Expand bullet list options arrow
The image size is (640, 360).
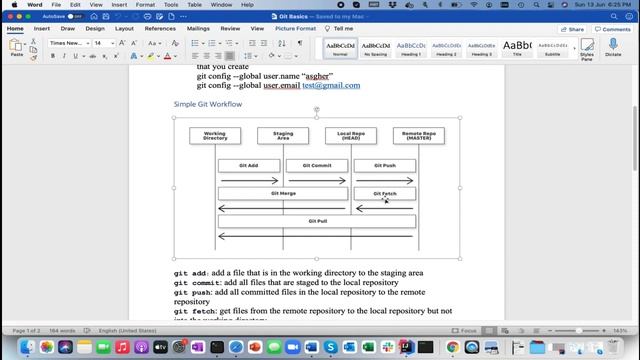(203, 43)
